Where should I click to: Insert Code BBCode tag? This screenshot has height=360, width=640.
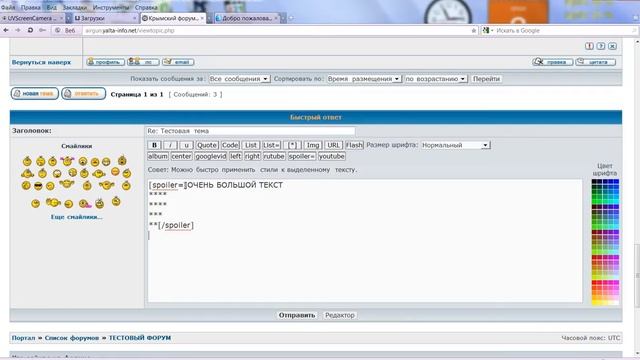pyautogui.click(x=230, y=145)
